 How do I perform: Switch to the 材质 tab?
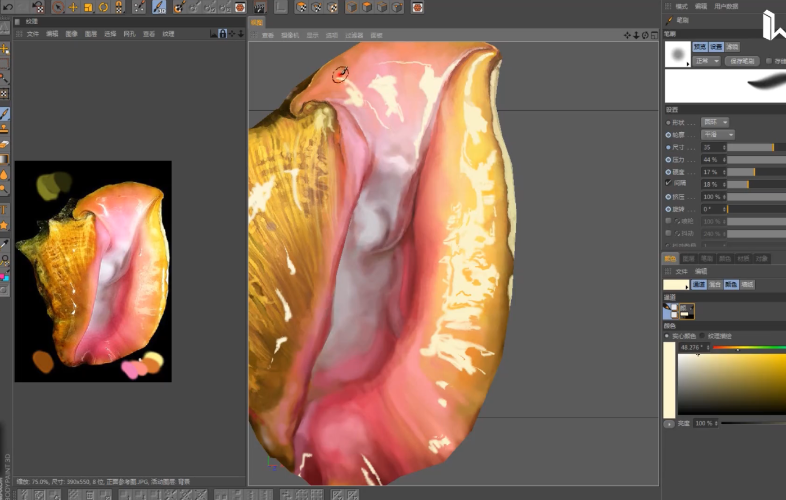coord(743,258)
